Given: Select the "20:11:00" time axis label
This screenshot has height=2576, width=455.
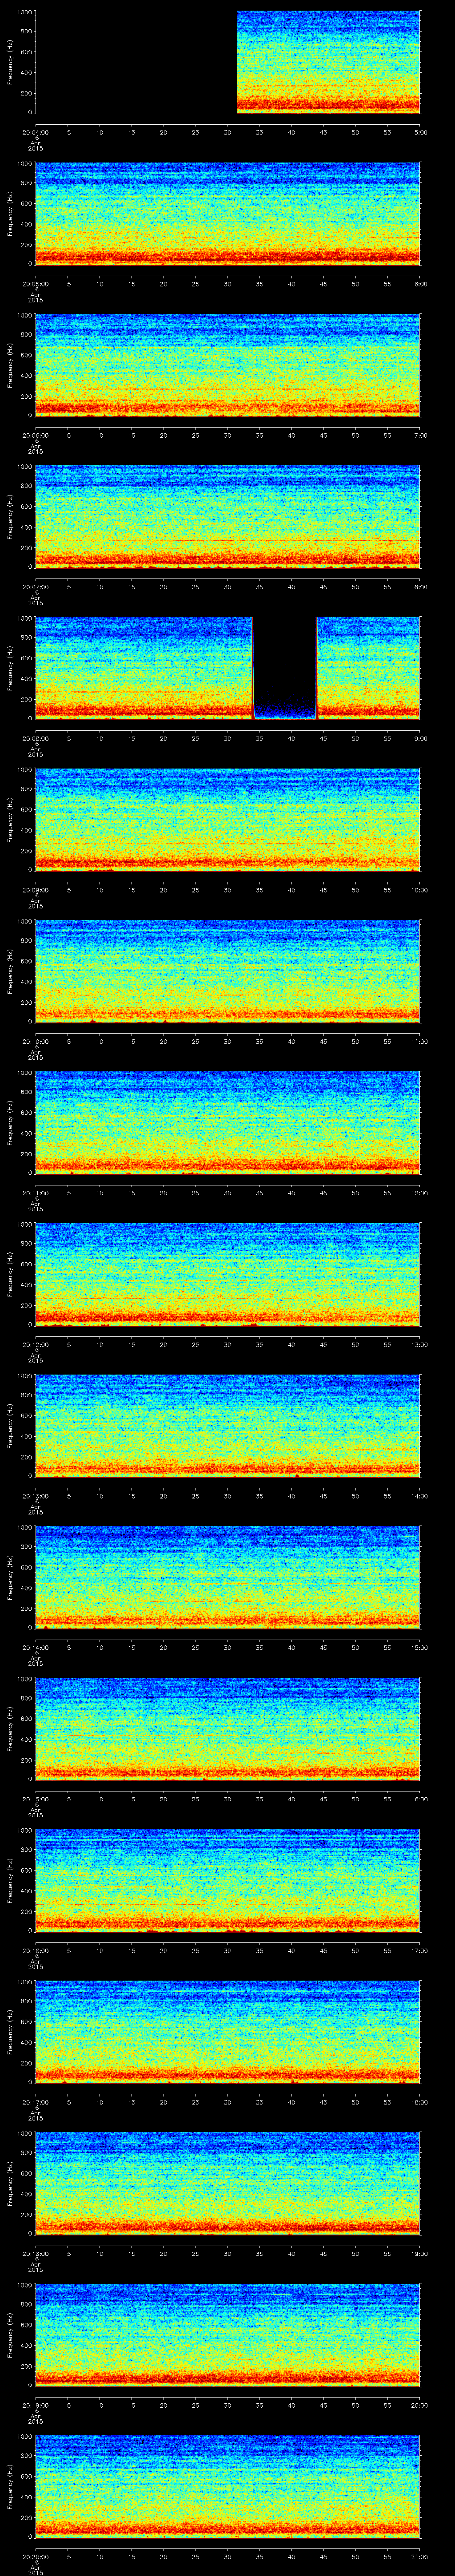Looking at the screenshot, I should pos(35,1192).
